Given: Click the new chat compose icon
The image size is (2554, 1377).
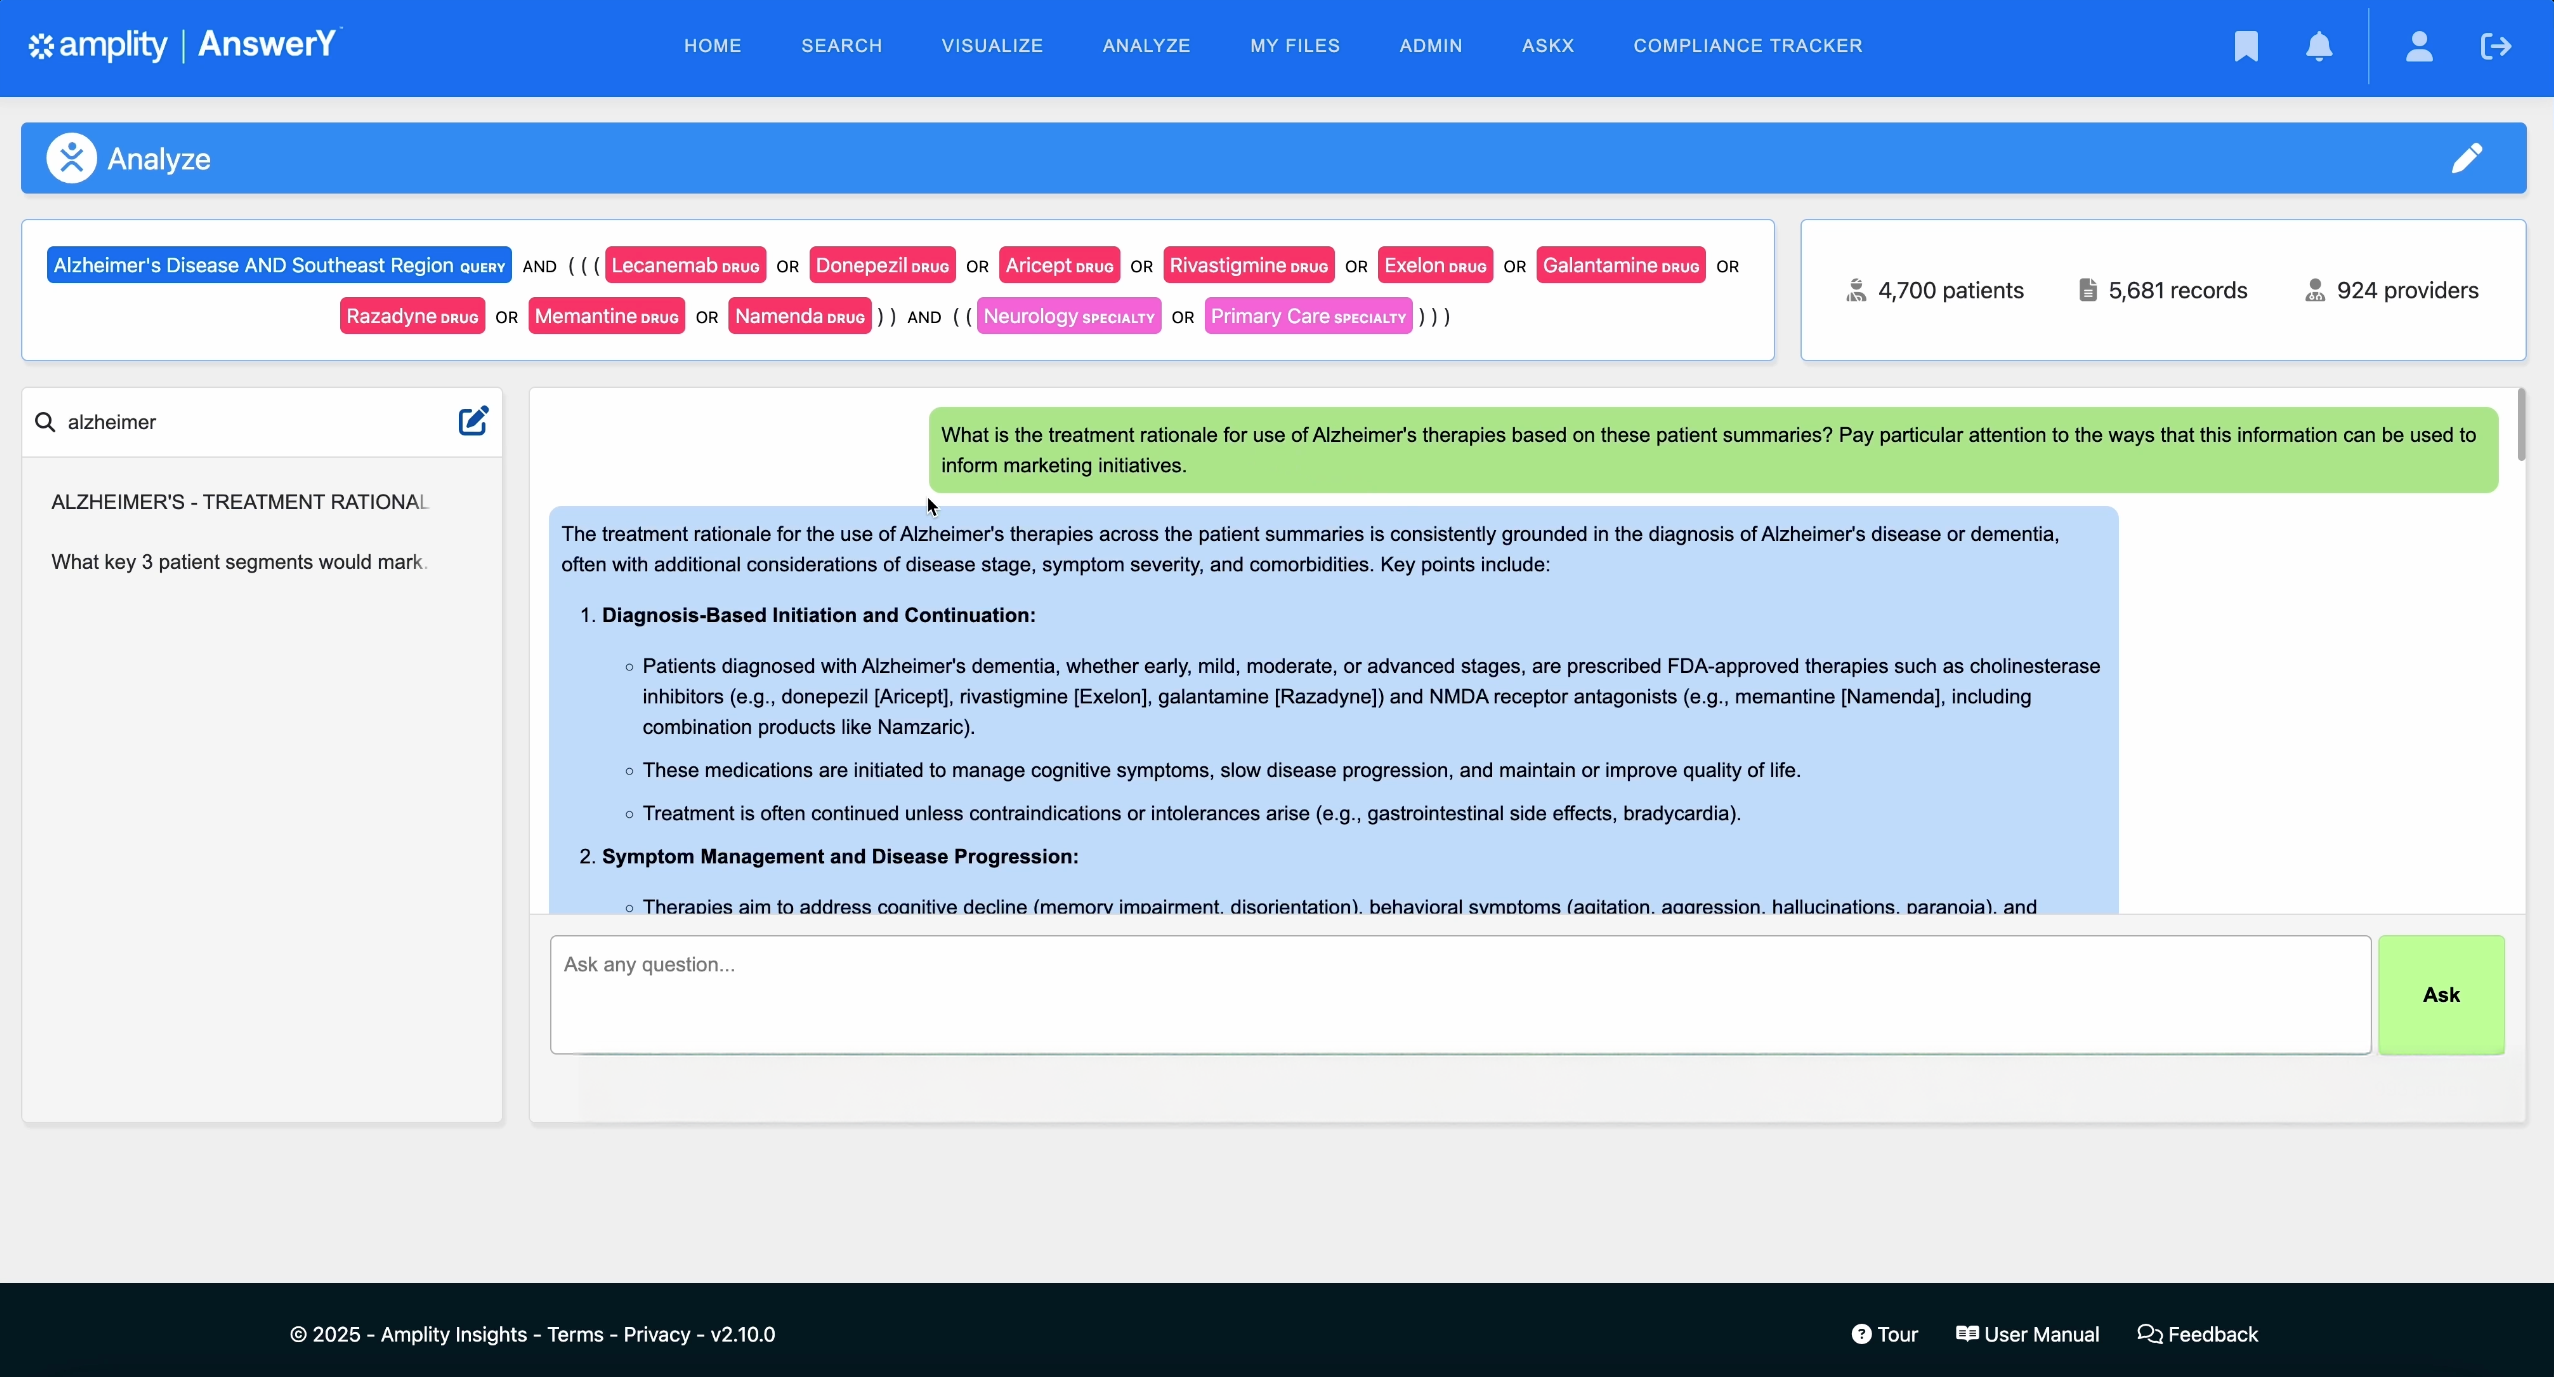Looking at the screenshot, I should pyautogui.click(x=473, y=421).
